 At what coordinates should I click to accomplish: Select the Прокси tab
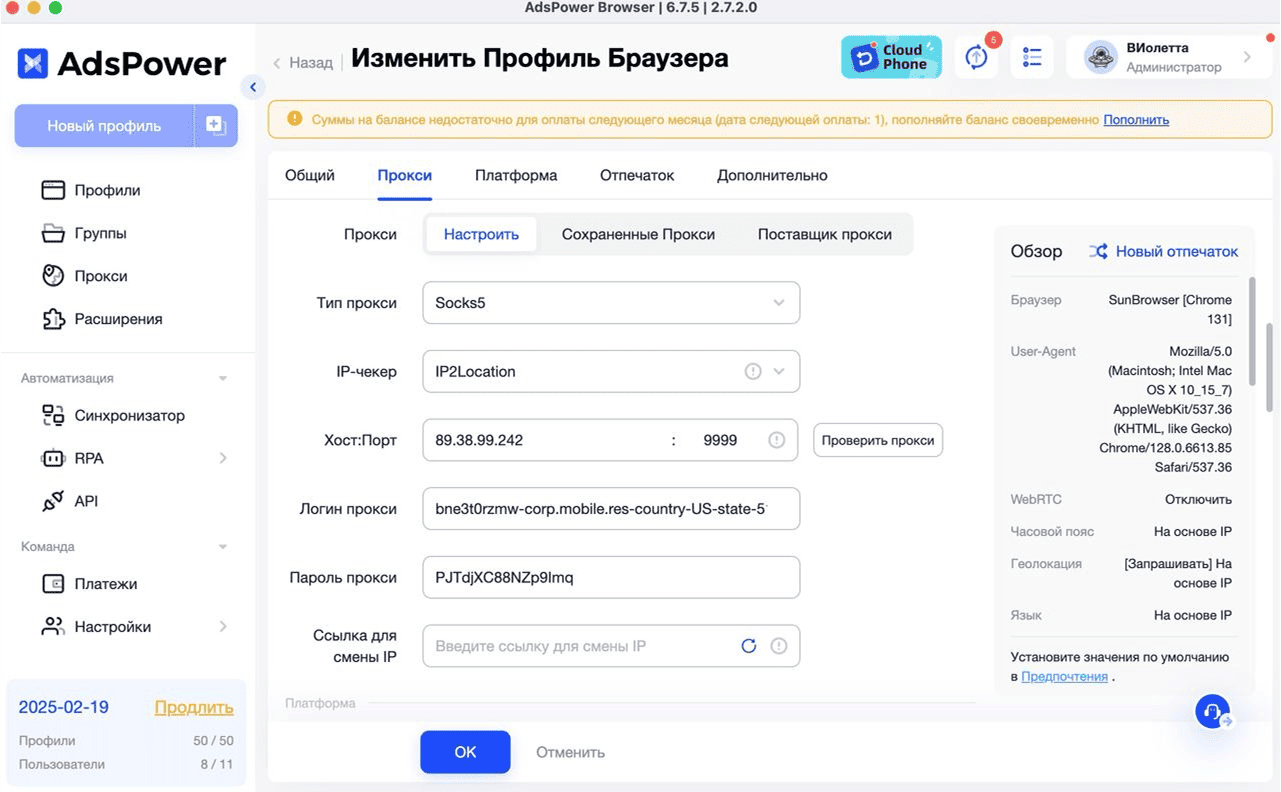point(405,175)
